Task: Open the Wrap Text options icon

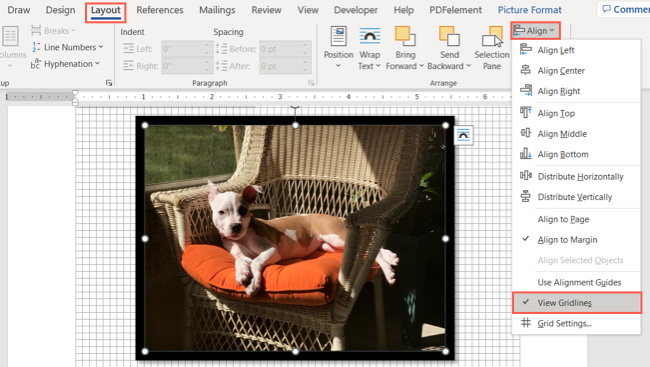Action: pos(369,36)
